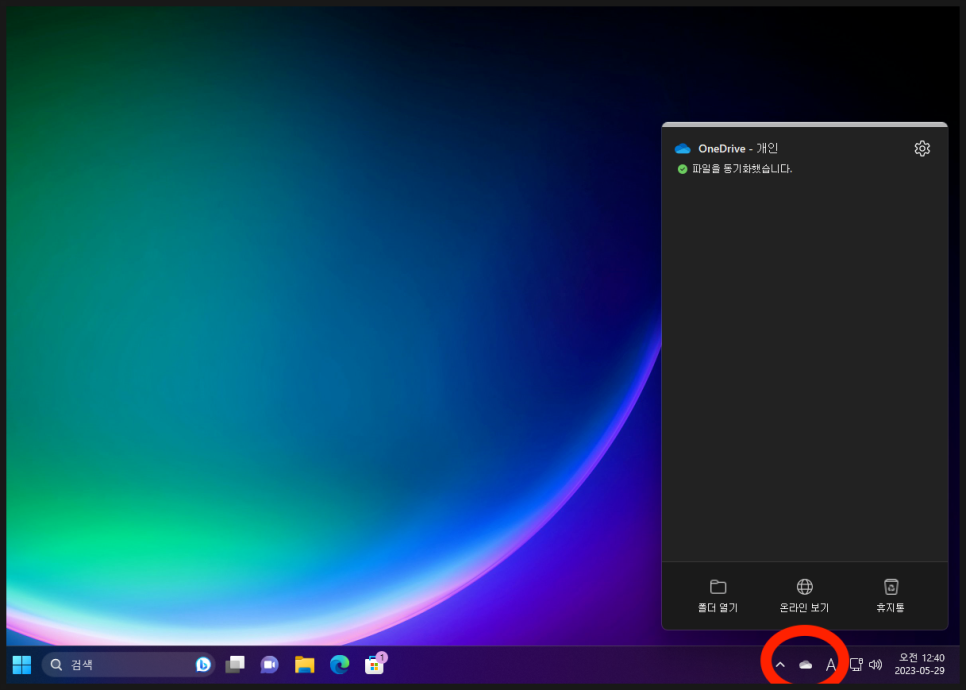Image resolution: width=966 pixels, height=690 pixels.
Task: Click the OneDrive - 개인 title text
Action: [x=738, y=148]
